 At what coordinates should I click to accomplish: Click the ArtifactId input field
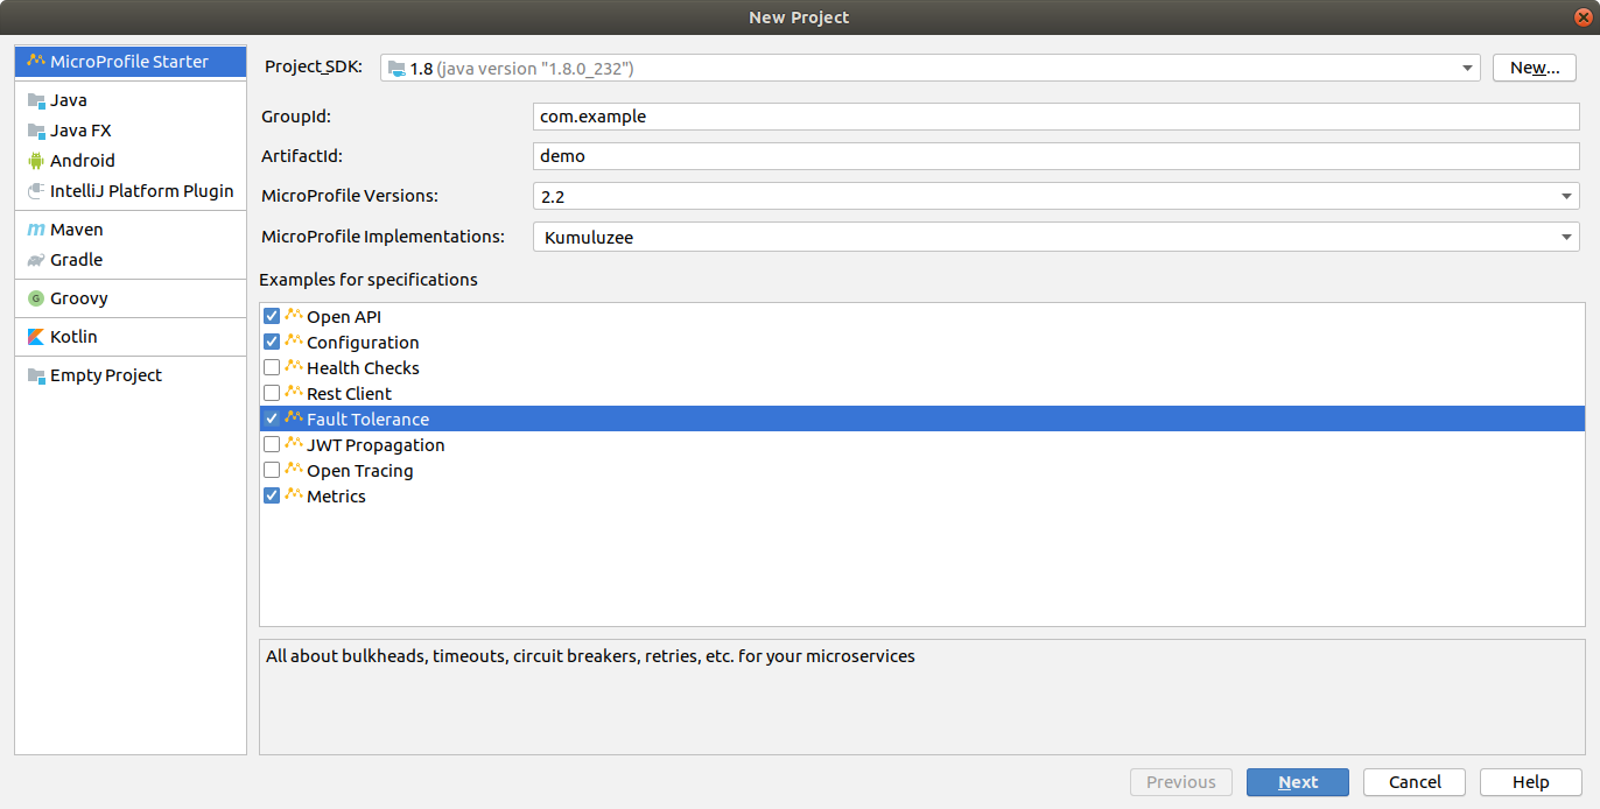(1056, 156)
